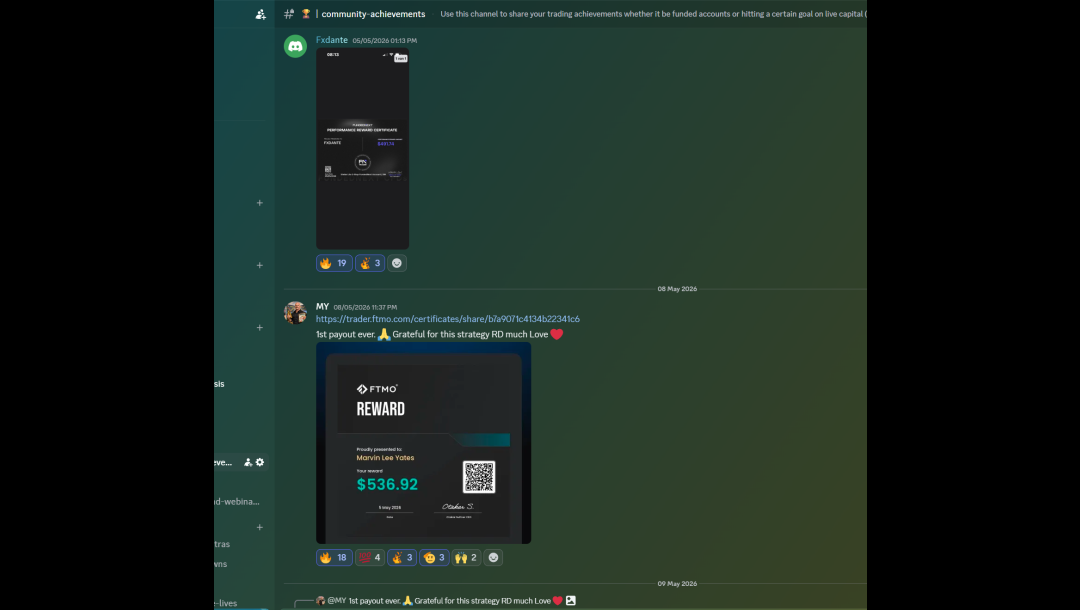Click the trophy emoji in the channel header
1080x610 pixels.
pos(306,14)
